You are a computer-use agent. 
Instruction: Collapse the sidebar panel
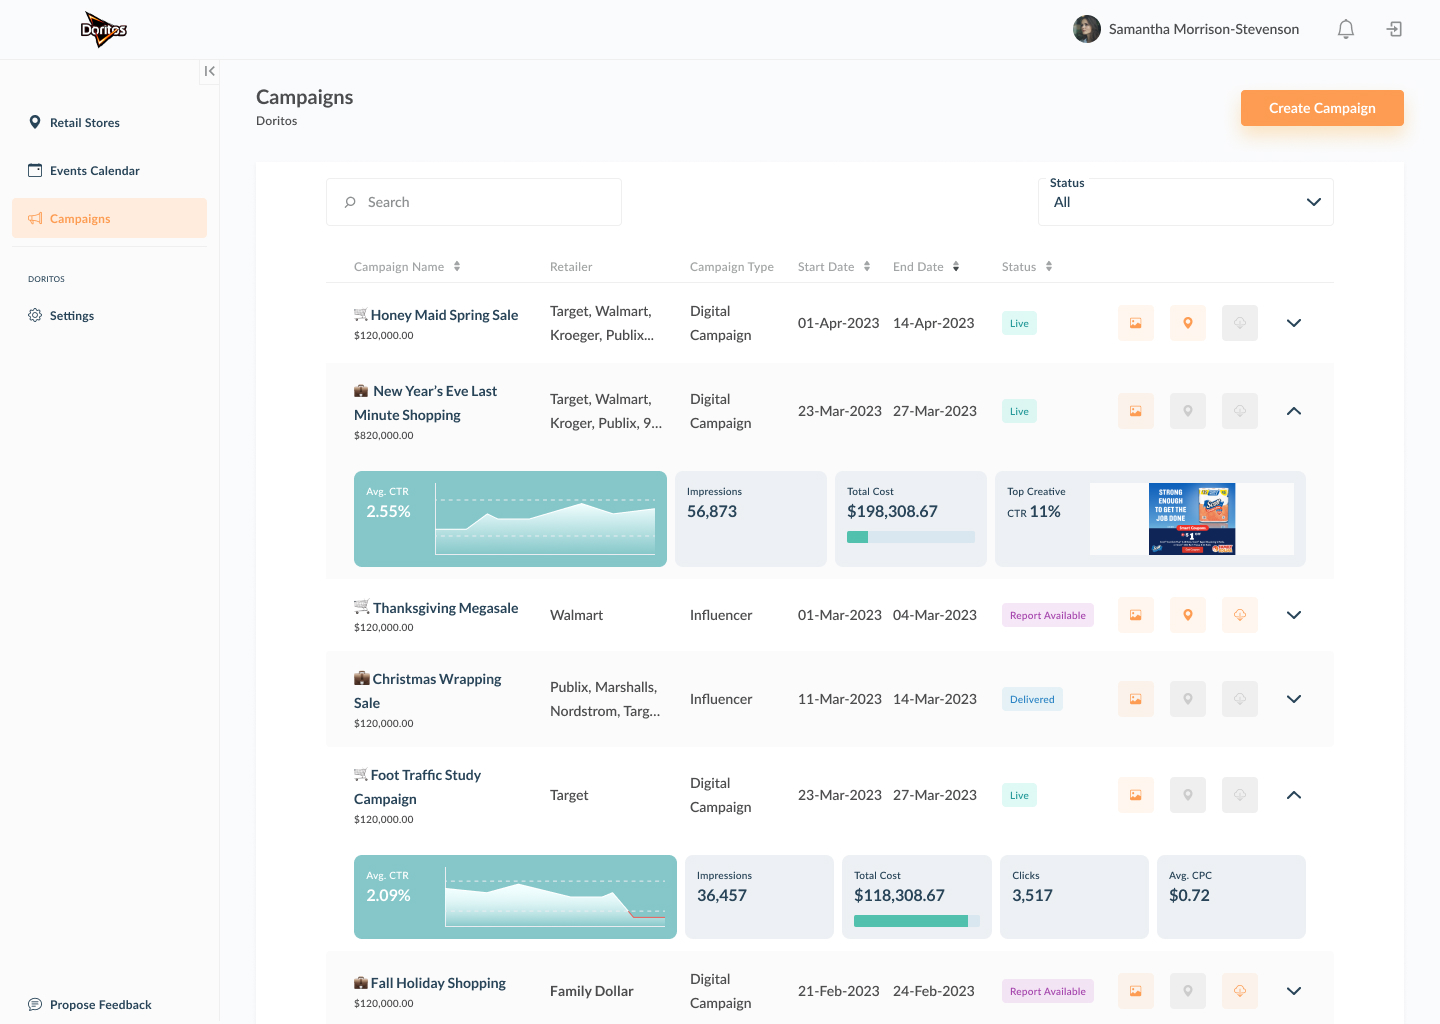[x=209, y=71]
